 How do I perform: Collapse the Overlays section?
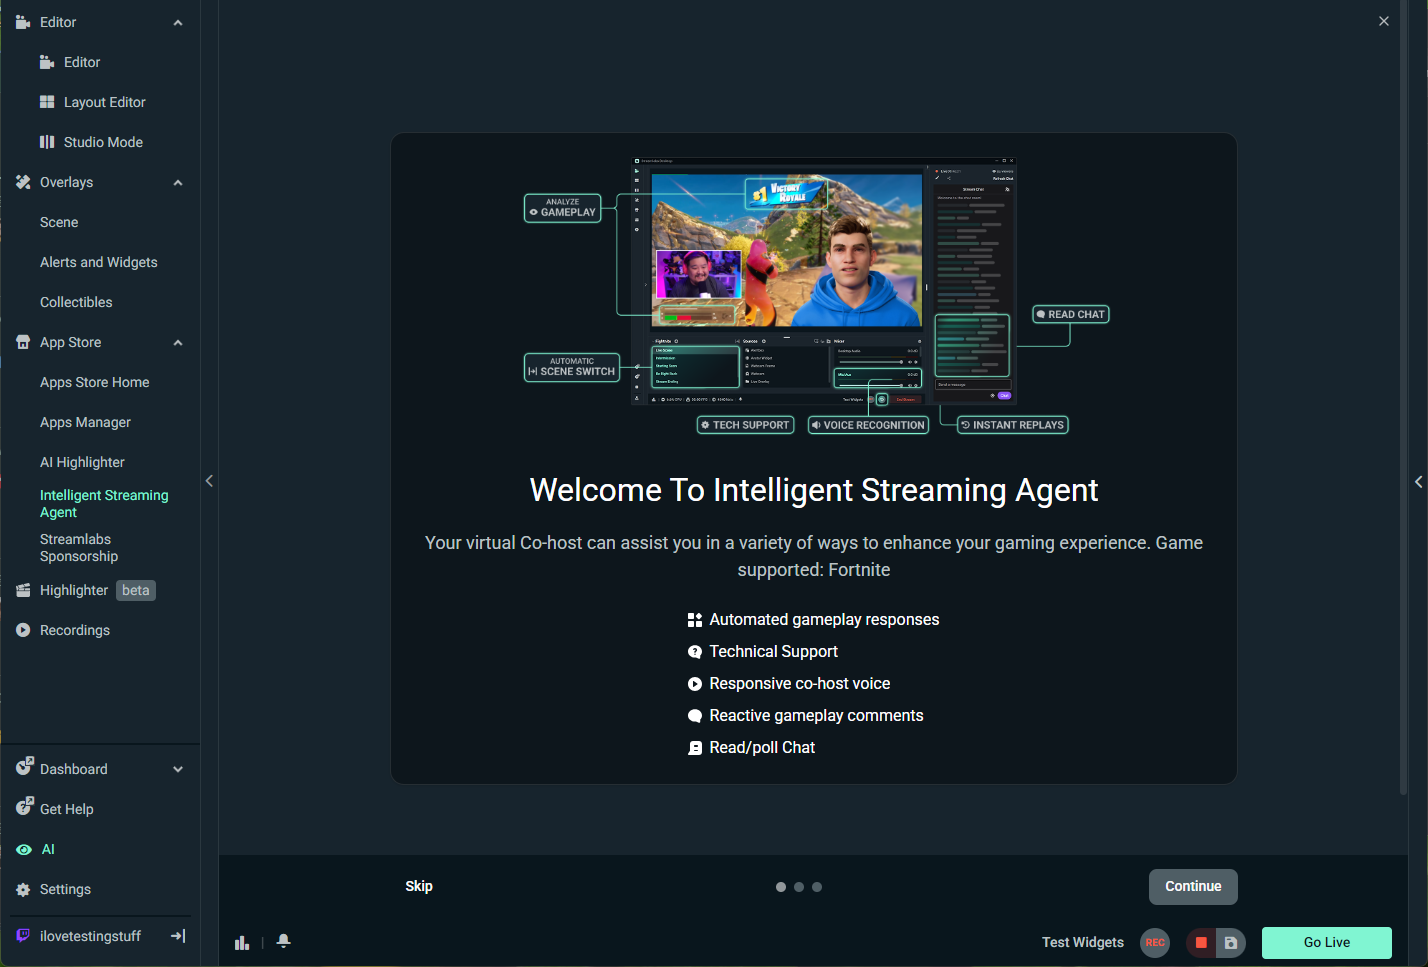[x=177, y=181]
